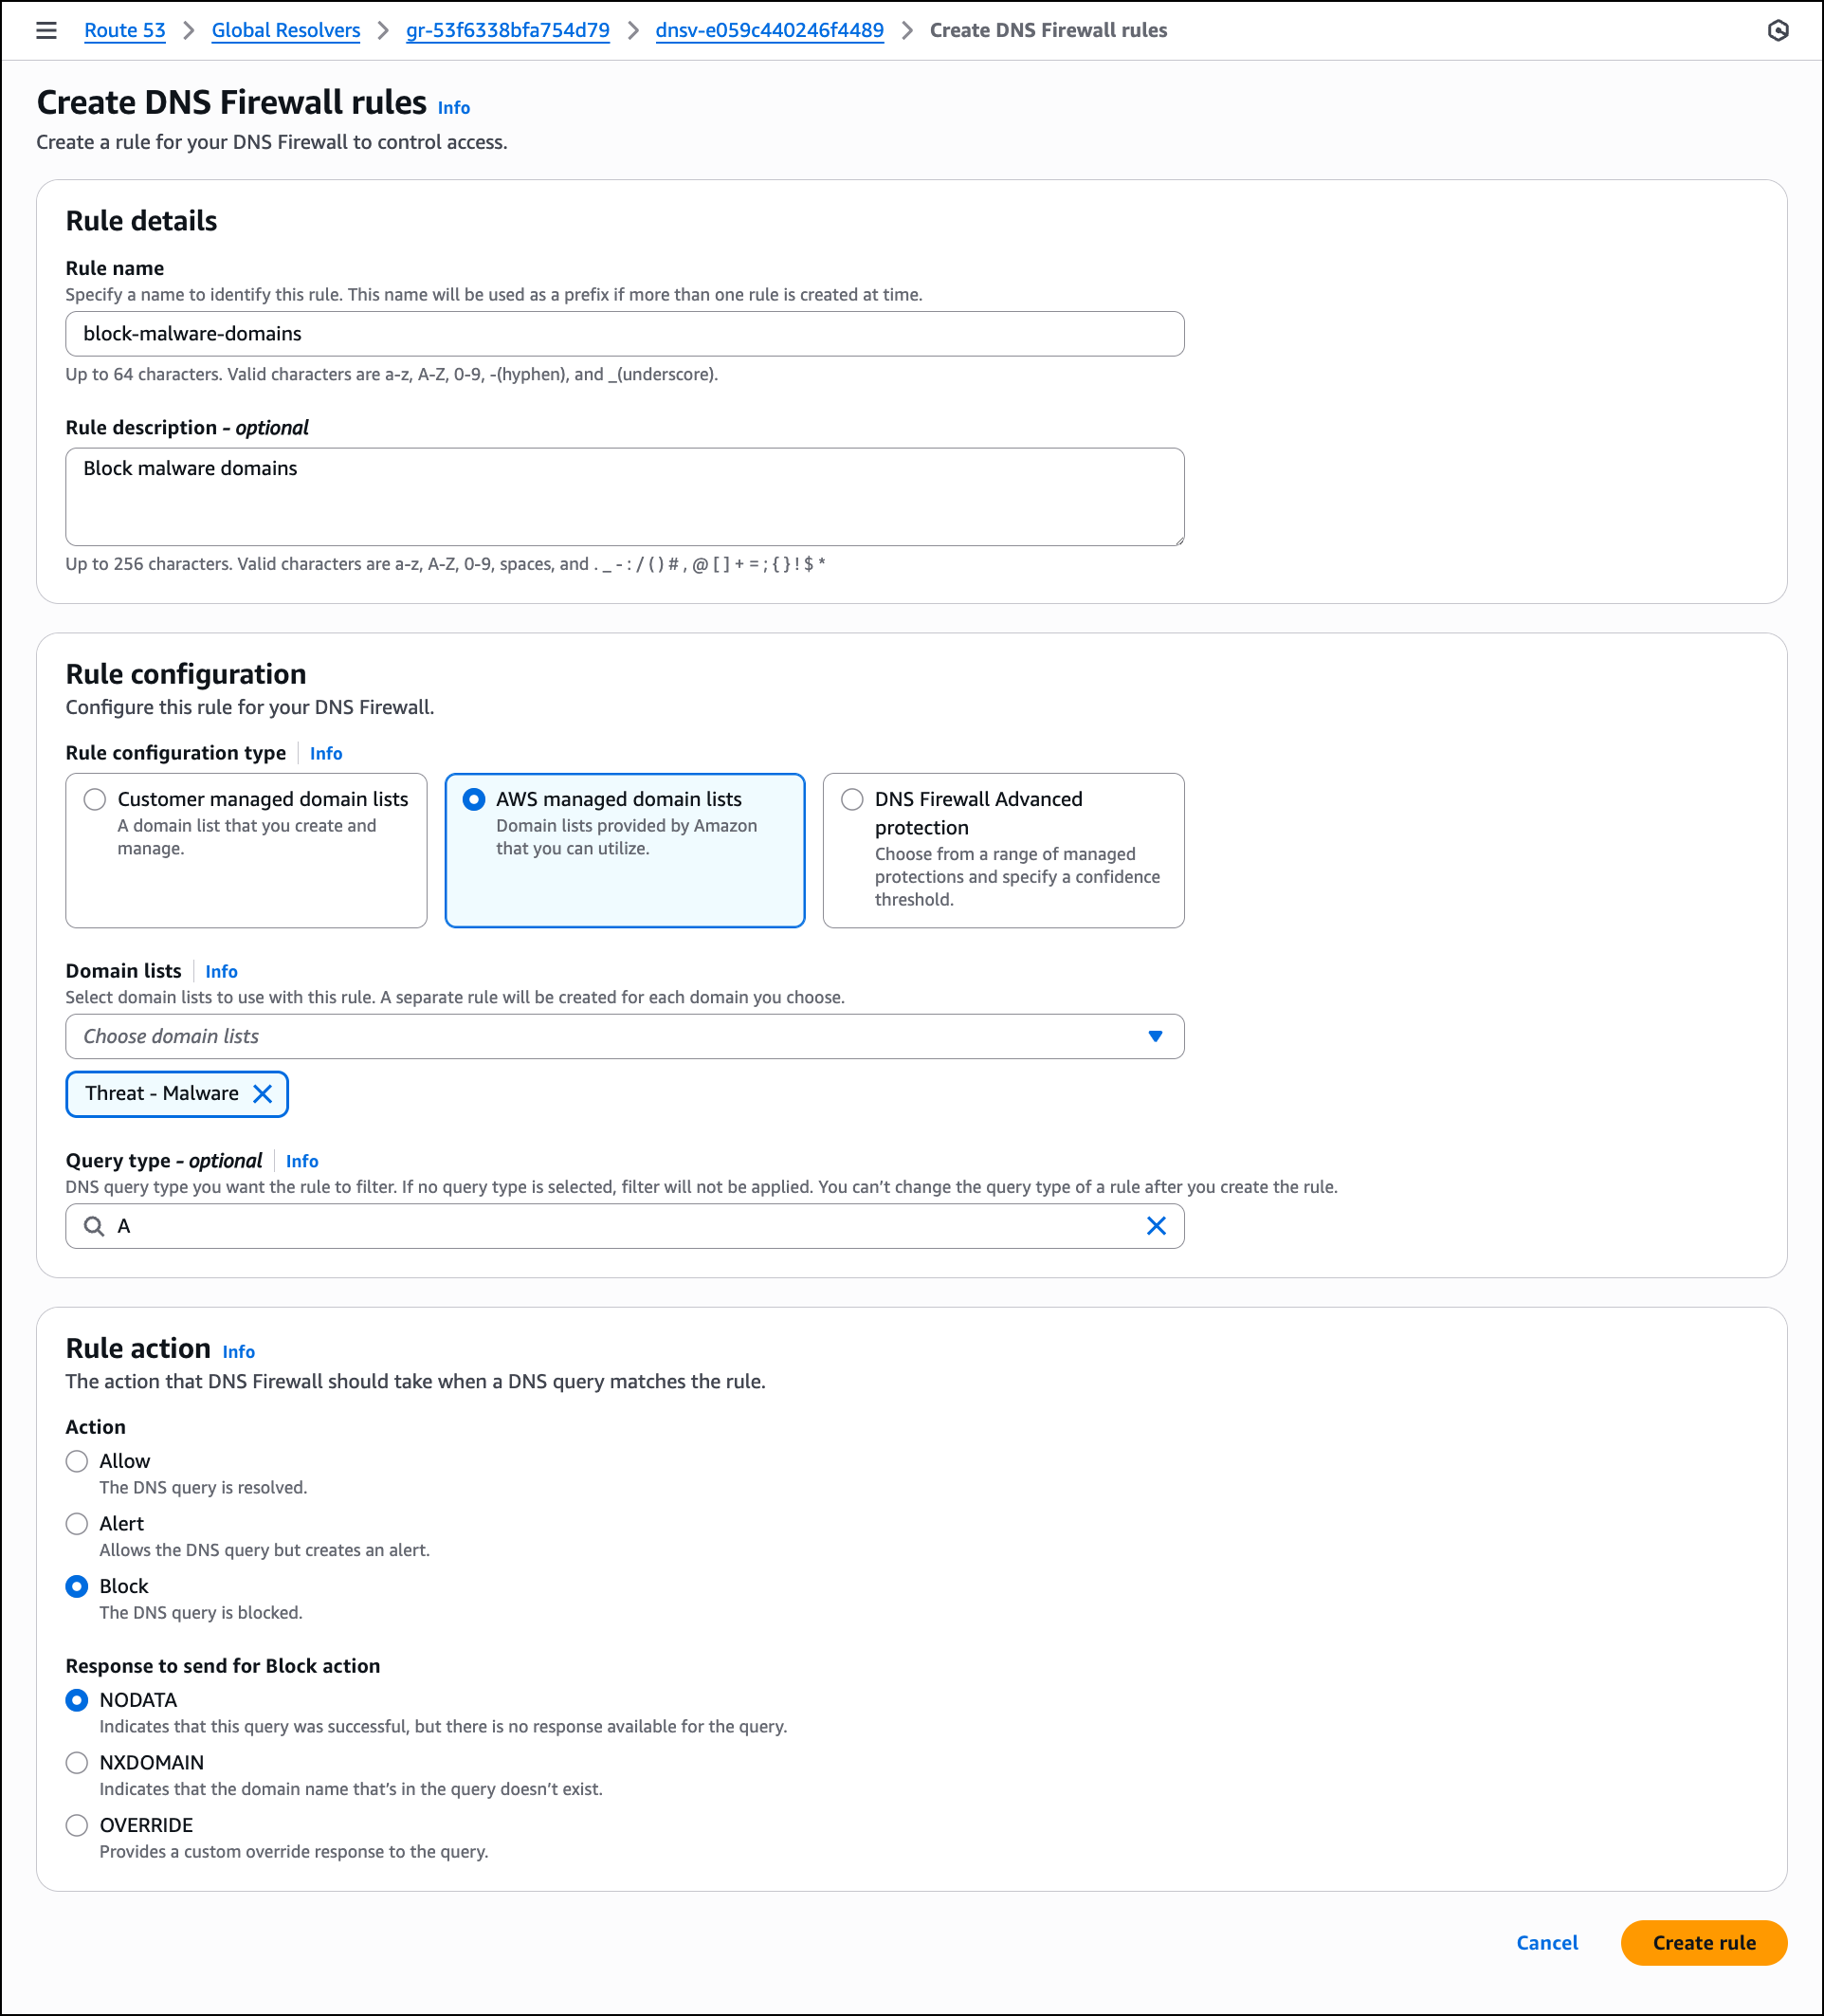
Task: Select the NXDOMAIN block response
Action: 77,1762
